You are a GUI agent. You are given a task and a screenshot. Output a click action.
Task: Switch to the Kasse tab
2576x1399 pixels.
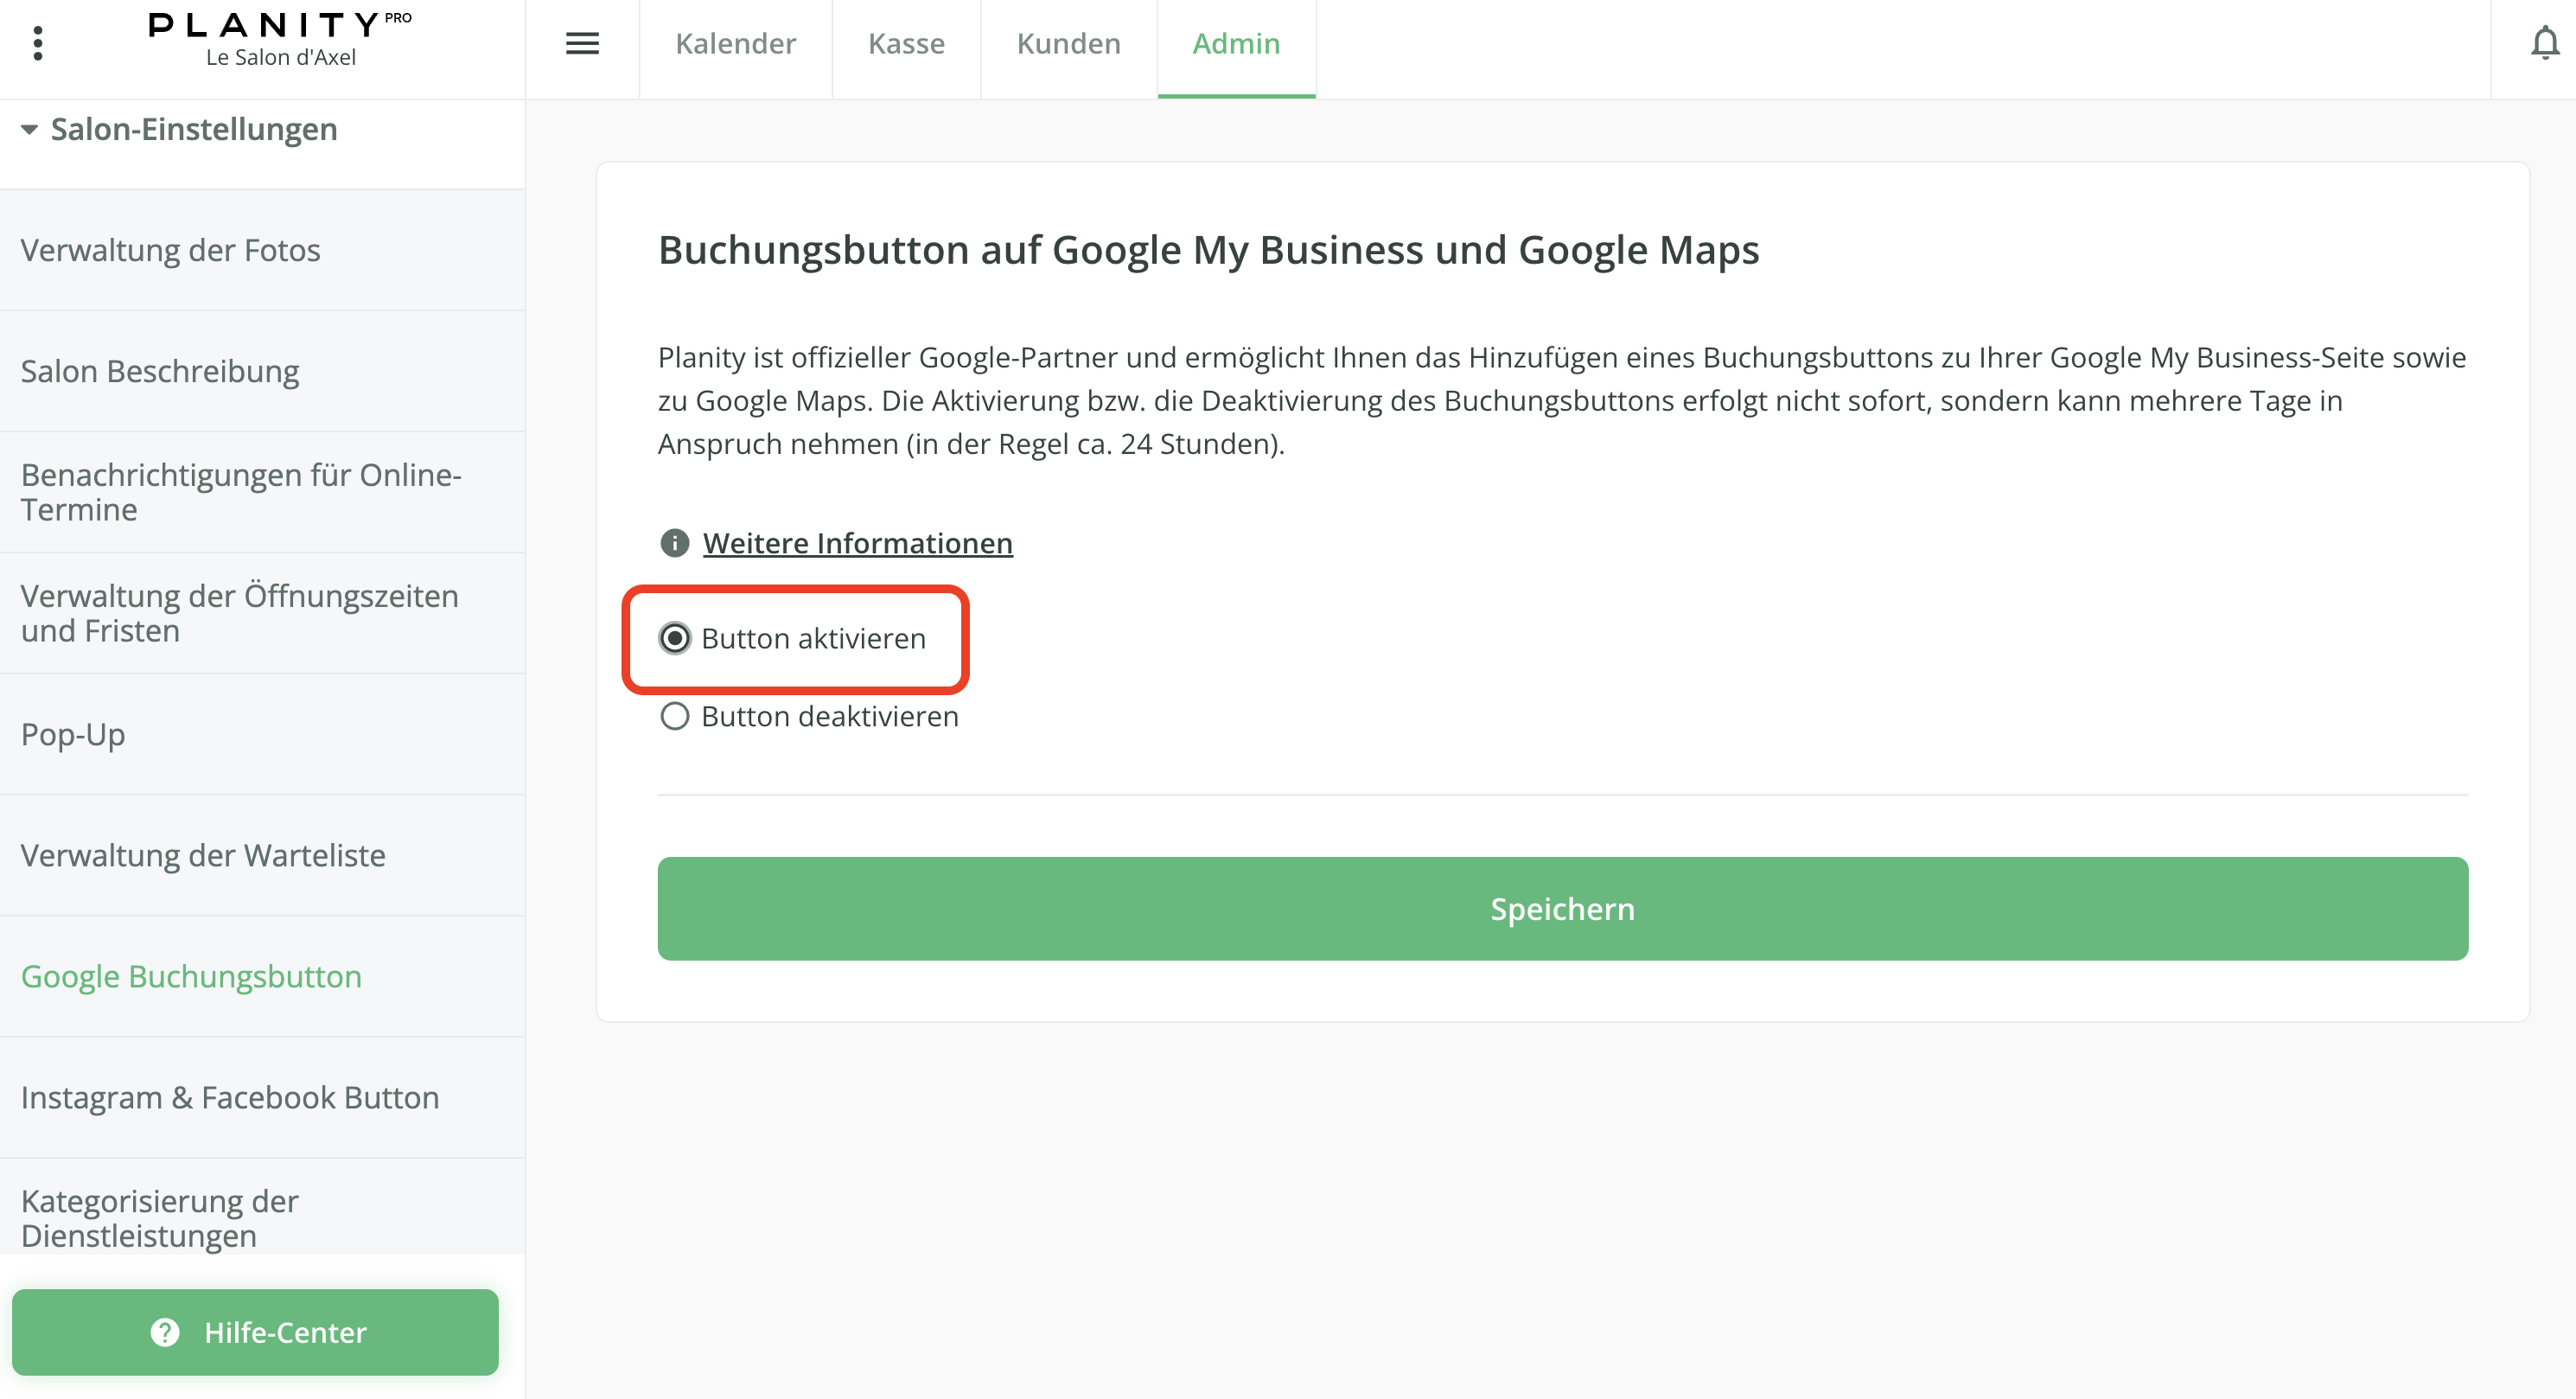[906, 44]
